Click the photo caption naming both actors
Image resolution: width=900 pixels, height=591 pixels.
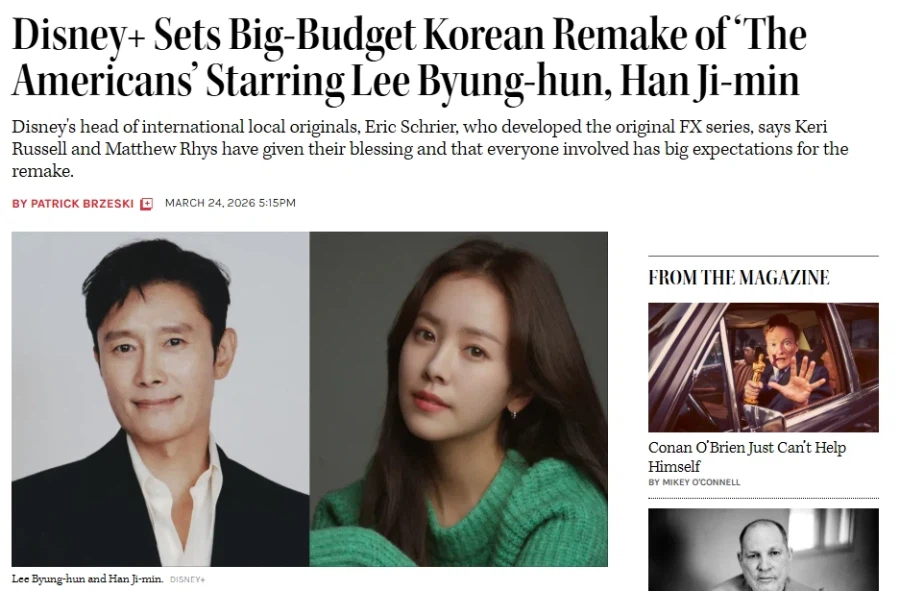[87, 579]
